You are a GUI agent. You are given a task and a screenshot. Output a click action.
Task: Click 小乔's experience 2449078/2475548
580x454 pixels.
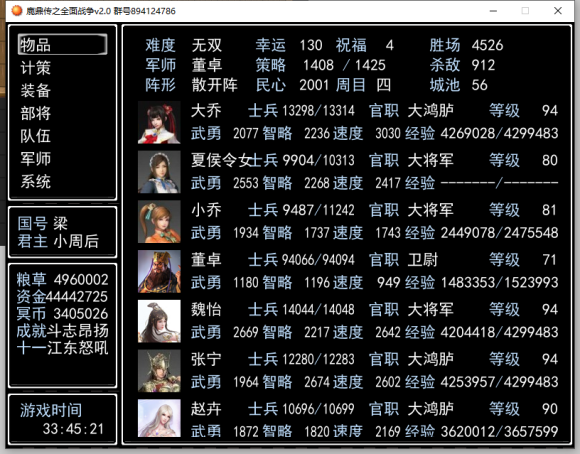499,233
